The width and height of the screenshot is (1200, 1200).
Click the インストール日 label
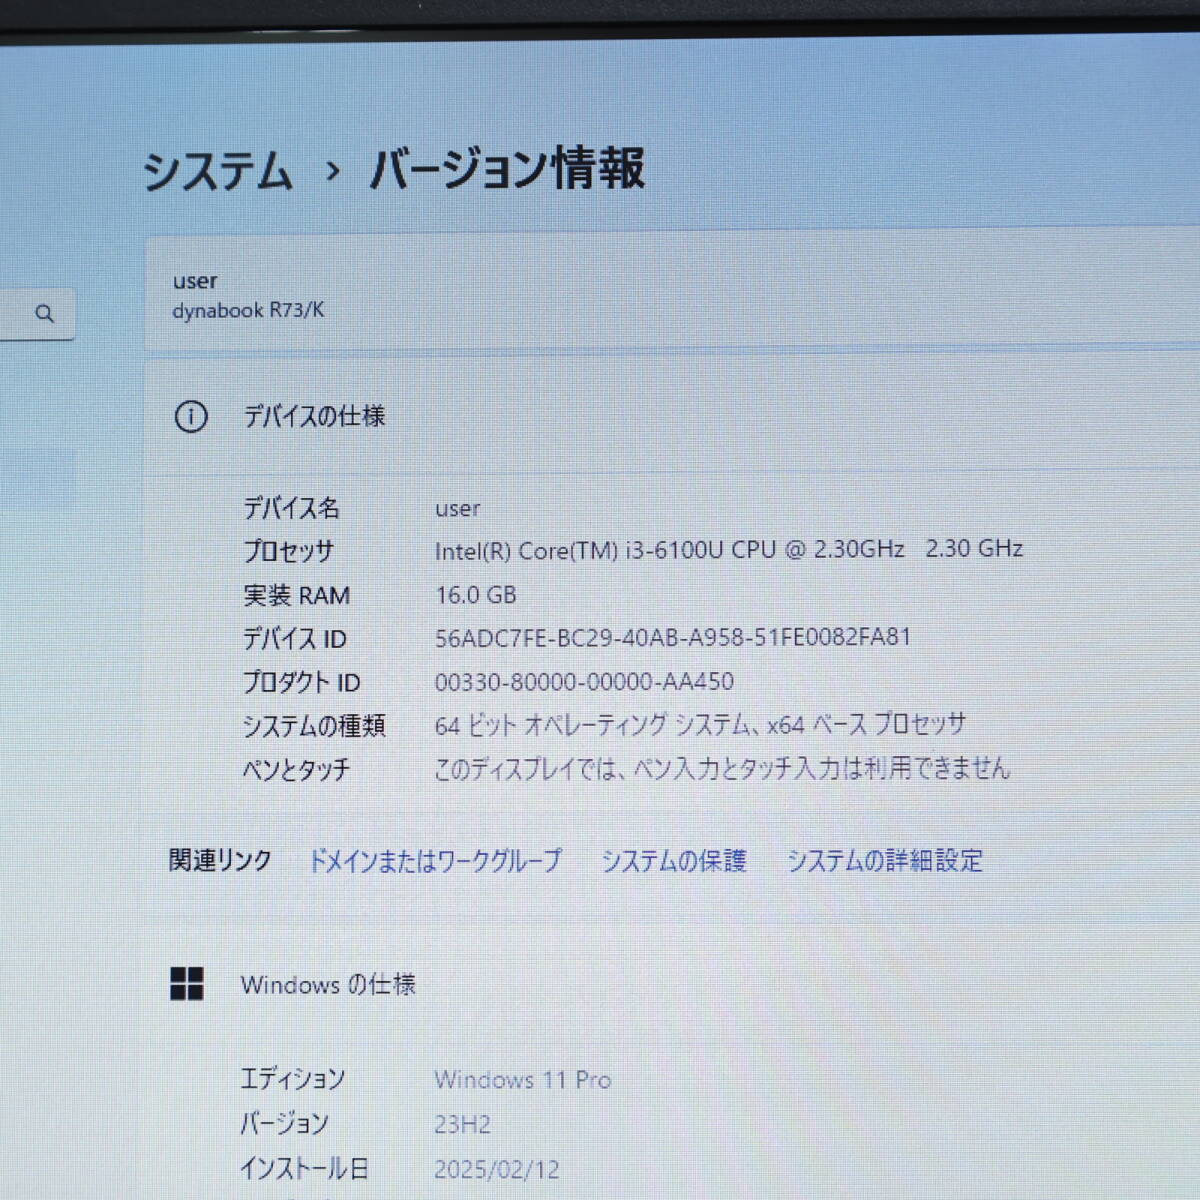pos(304,1168)
